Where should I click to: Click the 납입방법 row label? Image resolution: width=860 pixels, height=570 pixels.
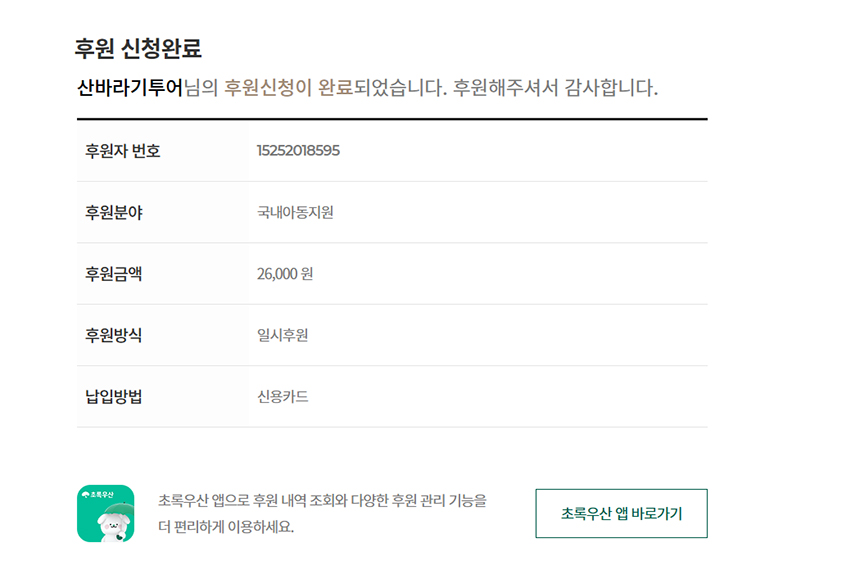[114, 397]
